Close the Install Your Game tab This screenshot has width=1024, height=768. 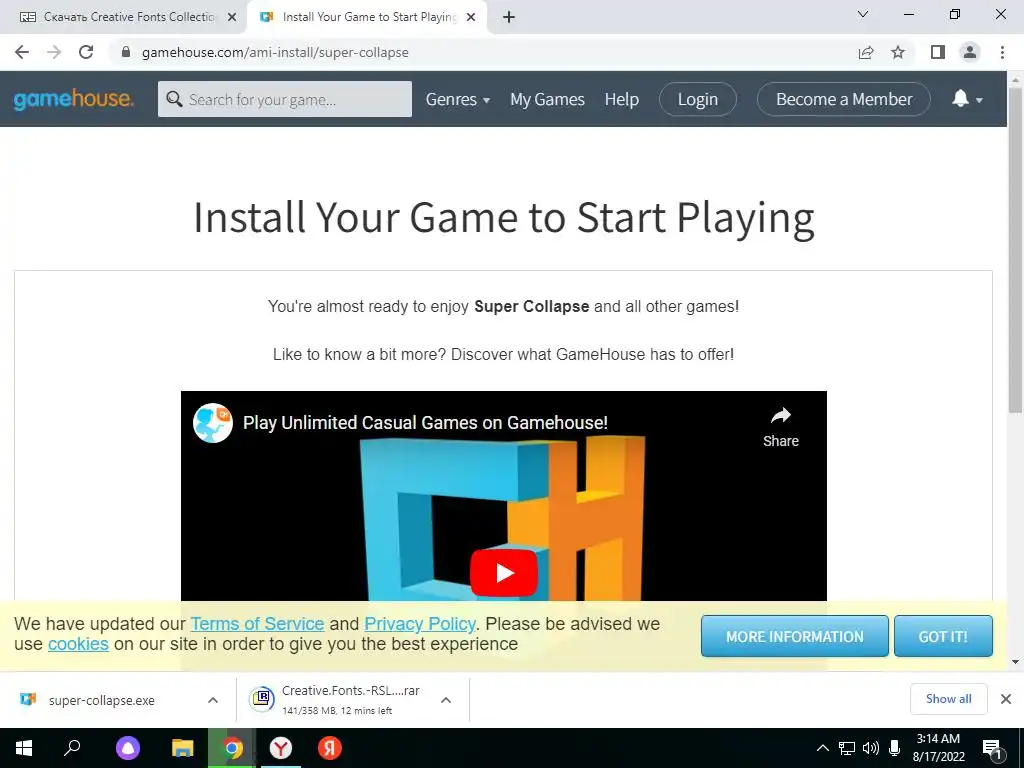(x=471, y=18)
